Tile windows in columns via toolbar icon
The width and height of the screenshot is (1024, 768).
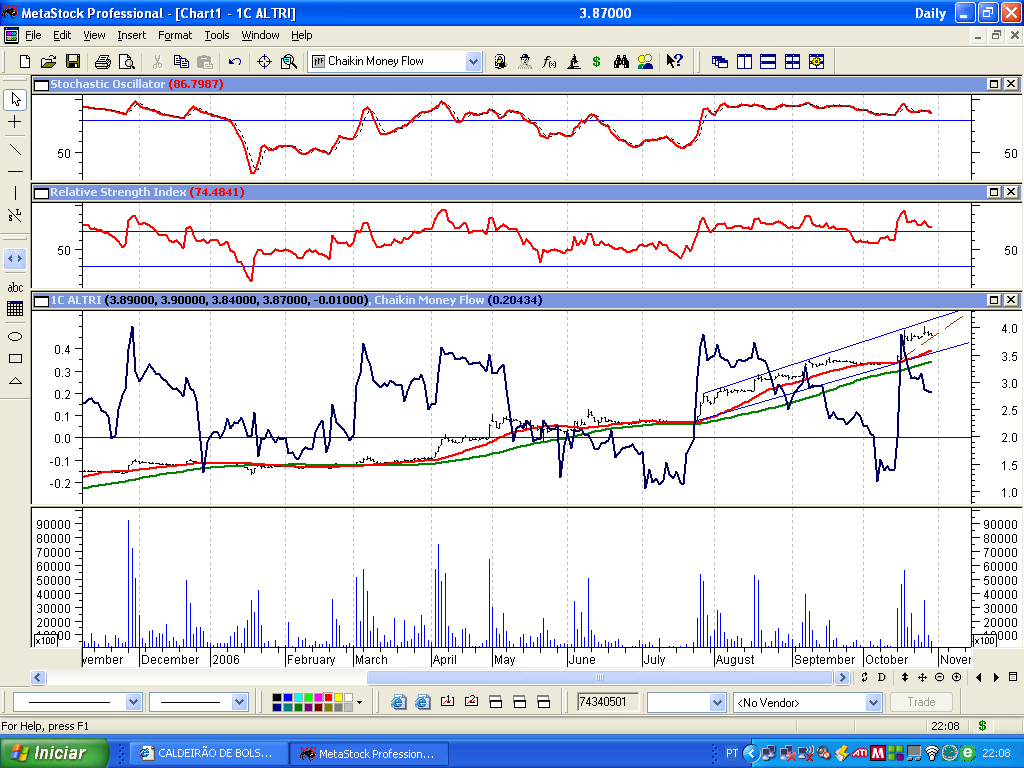[x=744, y=61]
